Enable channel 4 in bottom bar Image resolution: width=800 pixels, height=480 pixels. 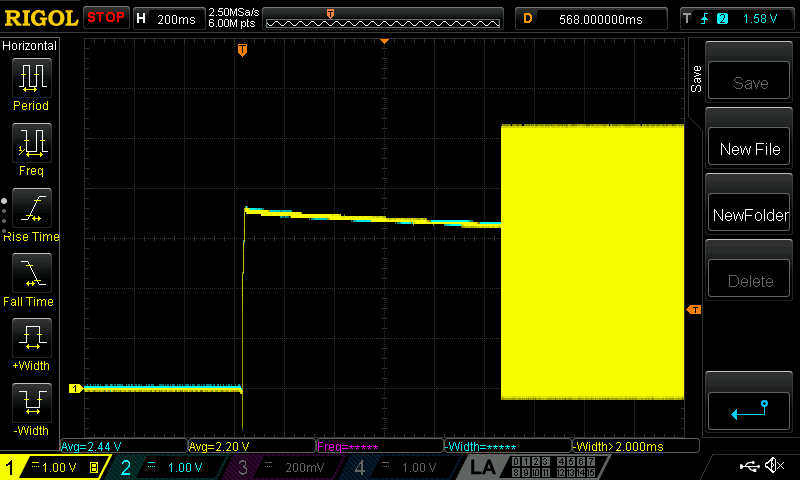click(400, 467)
